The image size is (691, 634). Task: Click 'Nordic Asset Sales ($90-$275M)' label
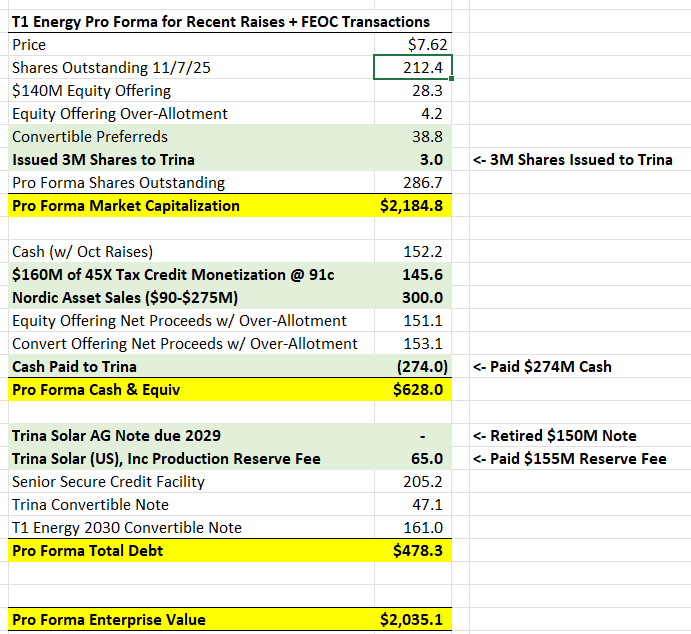click(125, 298)
